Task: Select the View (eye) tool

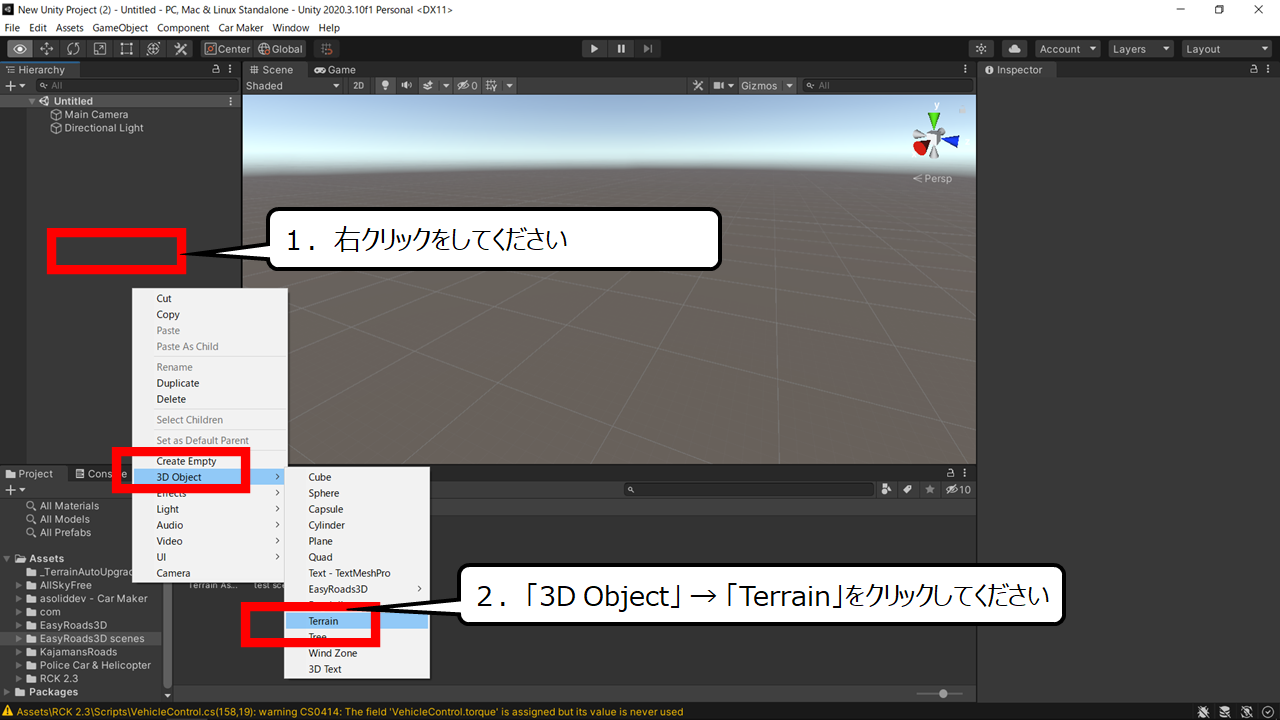Action: (x=20, y=49)
